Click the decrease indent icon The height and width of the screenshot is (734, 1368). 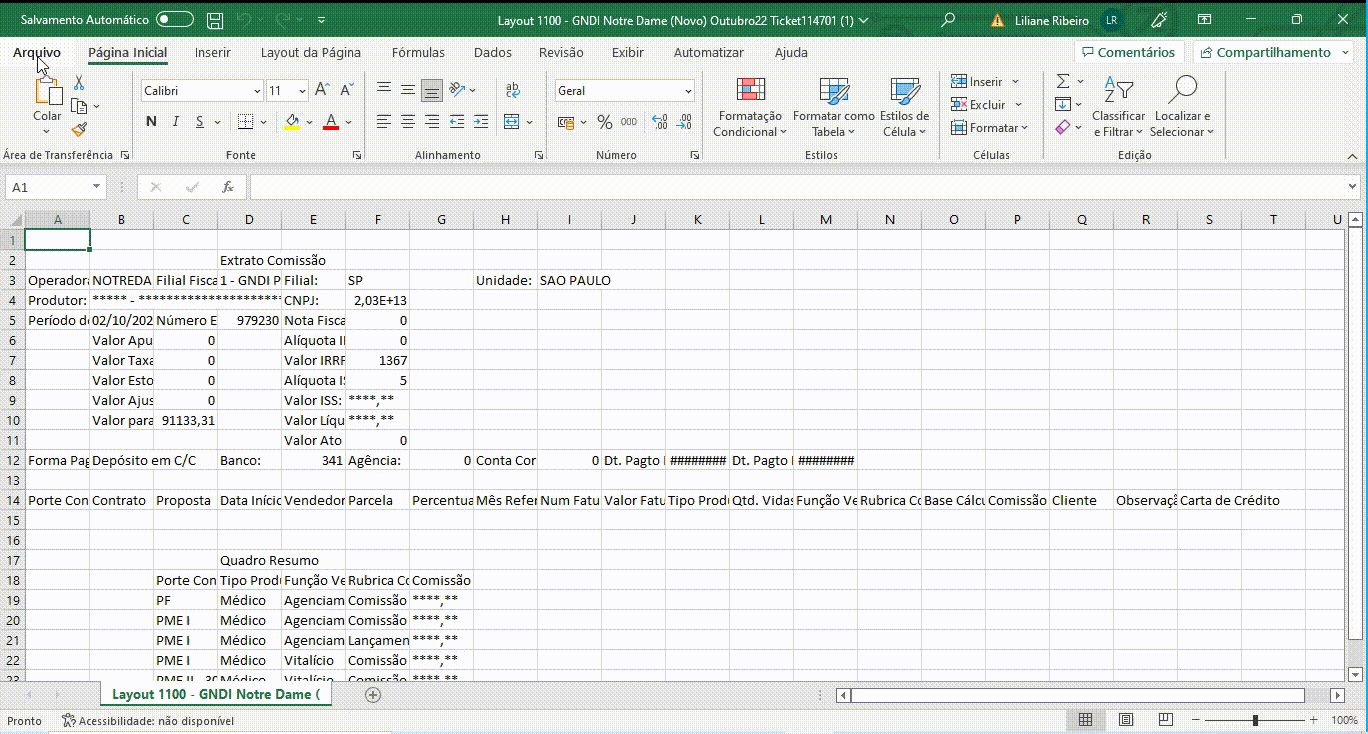[457, 121]
